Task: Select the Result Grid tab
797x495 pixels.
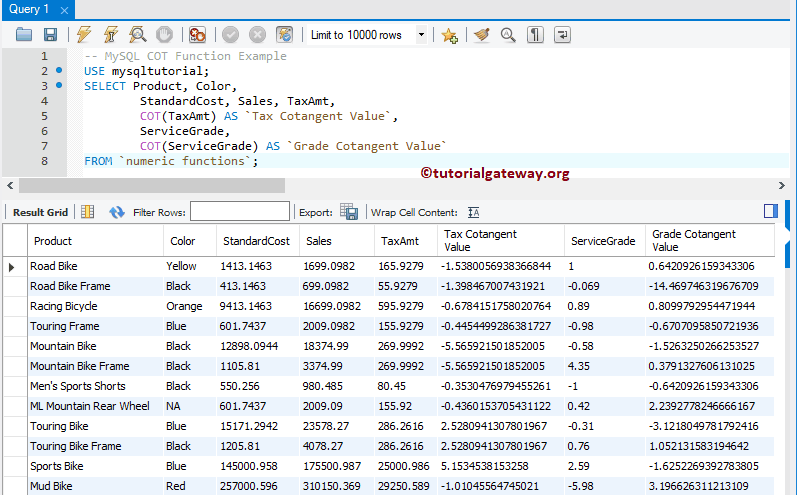Action: pos(40,212)
